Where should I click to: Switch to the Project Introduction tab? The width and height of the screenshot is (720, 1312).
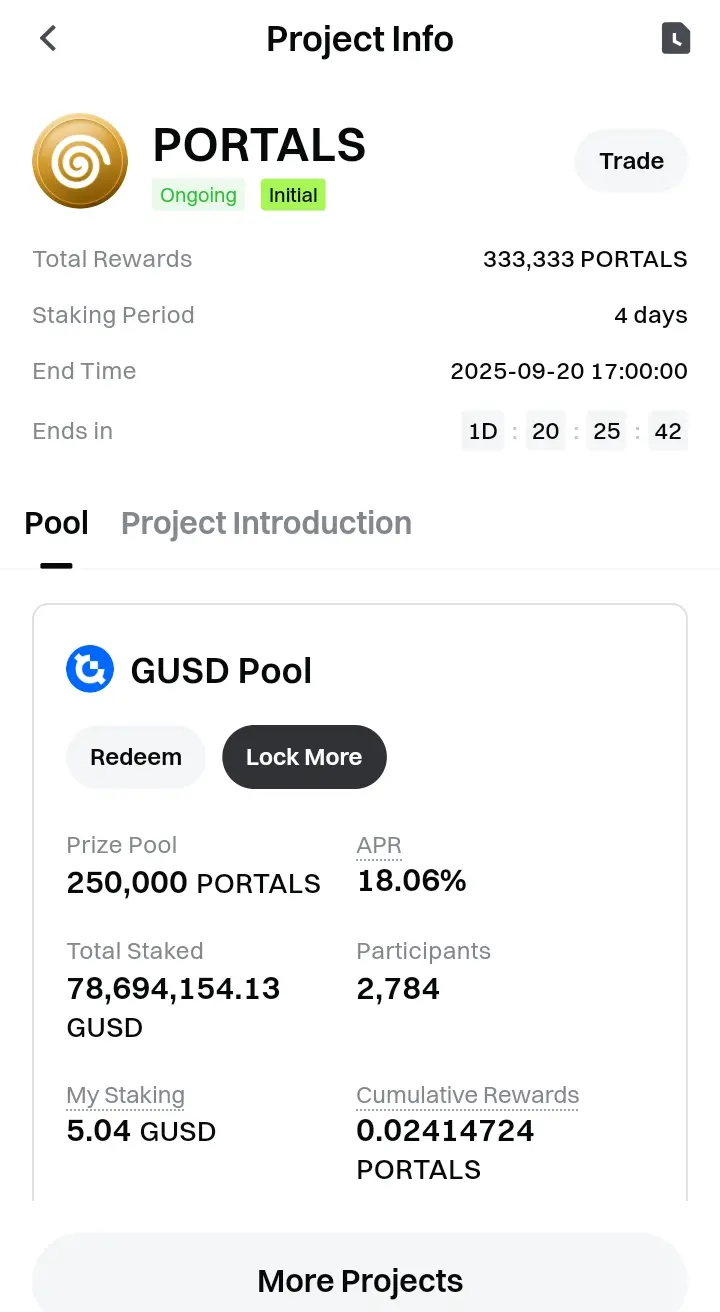click(266, 523)
